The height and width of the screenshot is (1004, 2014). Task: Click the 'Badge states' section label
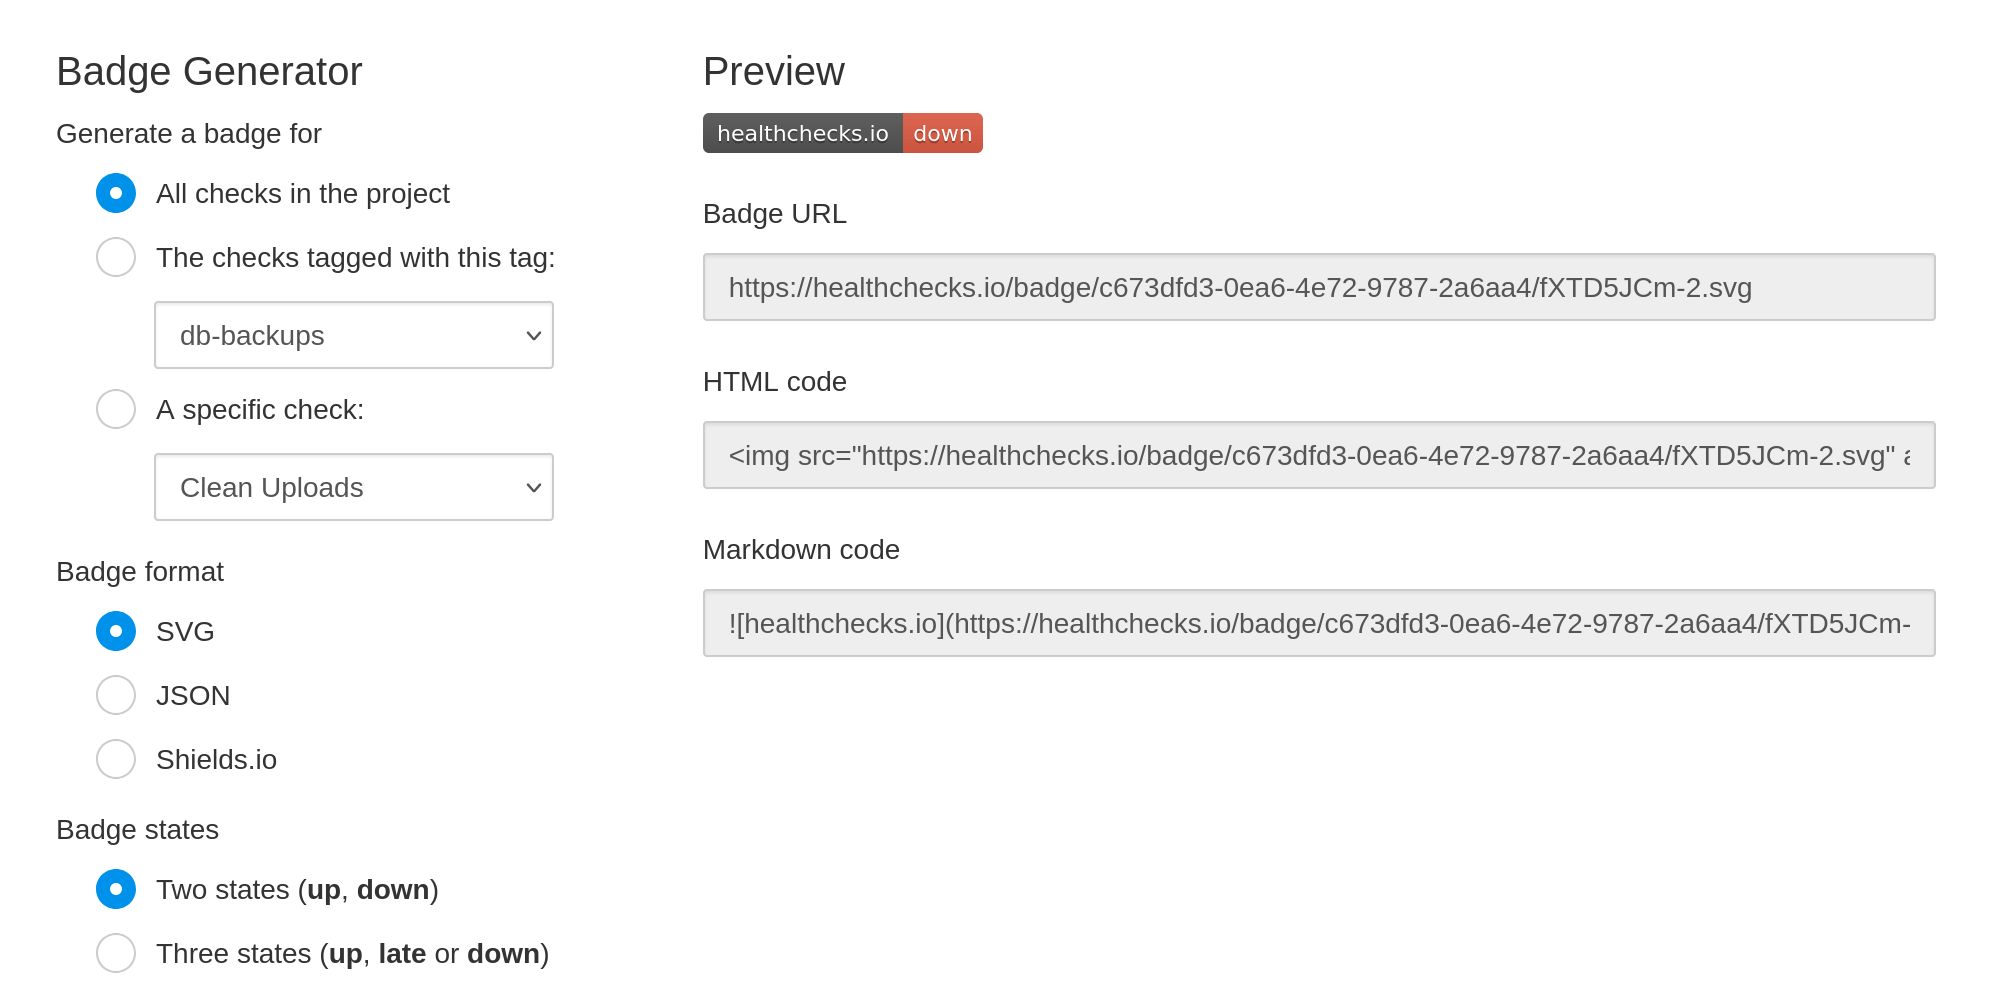coord(137,829)
